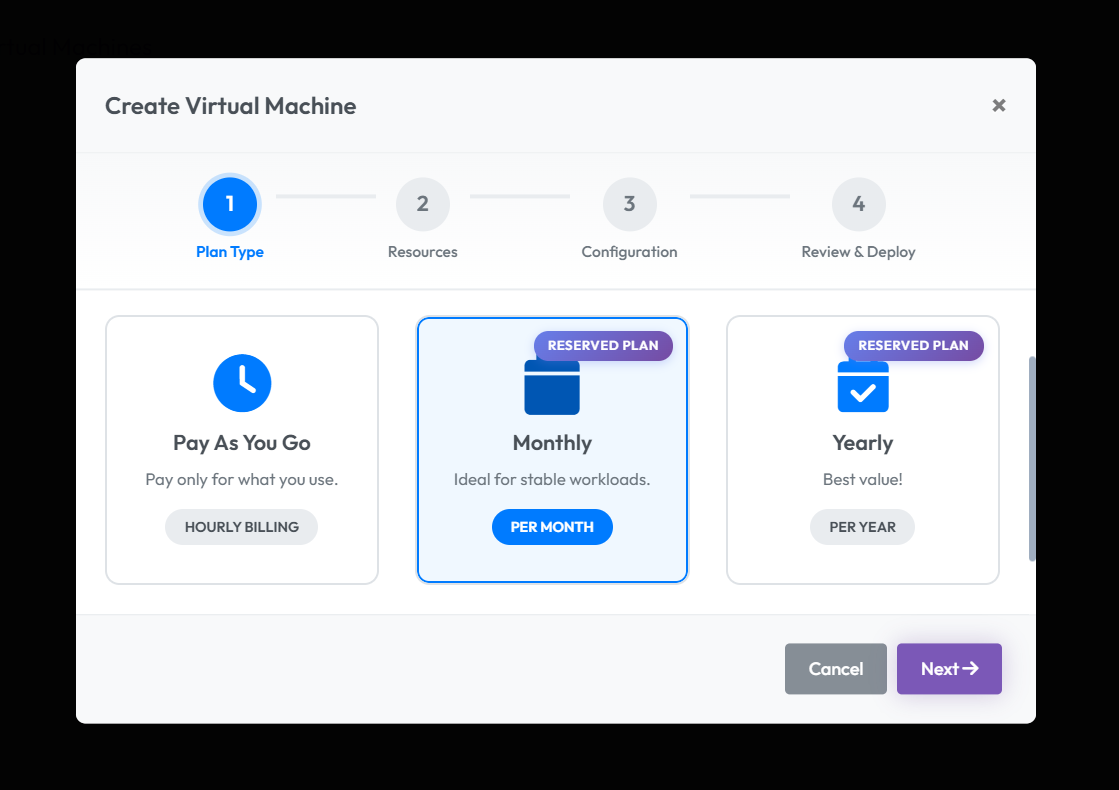Select the Pay As You Go plan card

(242, 450)
